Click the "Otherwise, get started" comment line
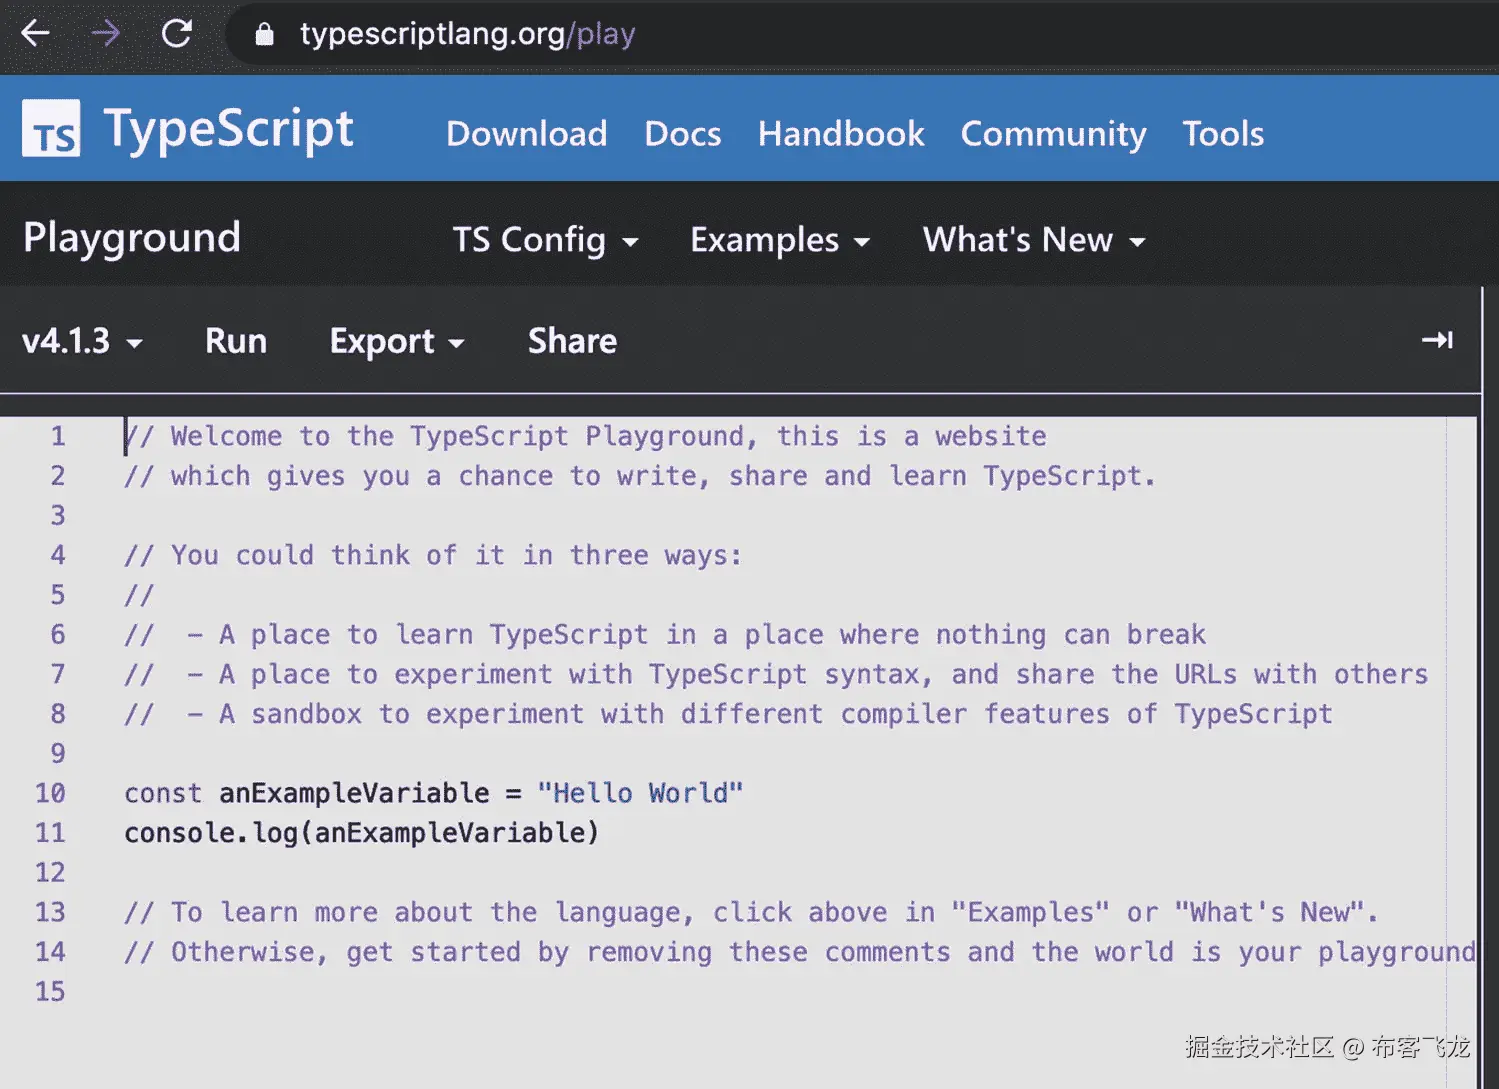Screen dimensions: 1499x1089 pos(800,952)
